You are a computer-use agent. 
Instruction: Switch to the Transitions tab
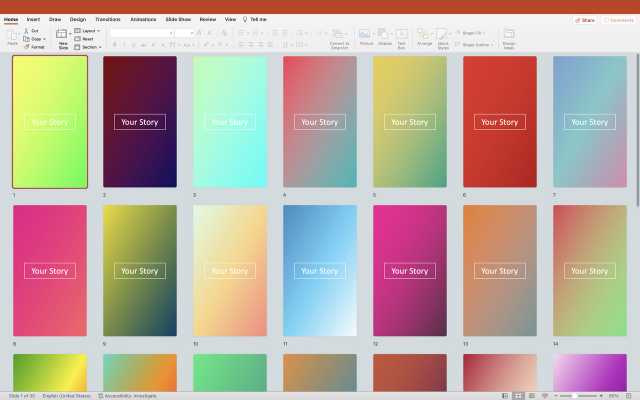107,19
